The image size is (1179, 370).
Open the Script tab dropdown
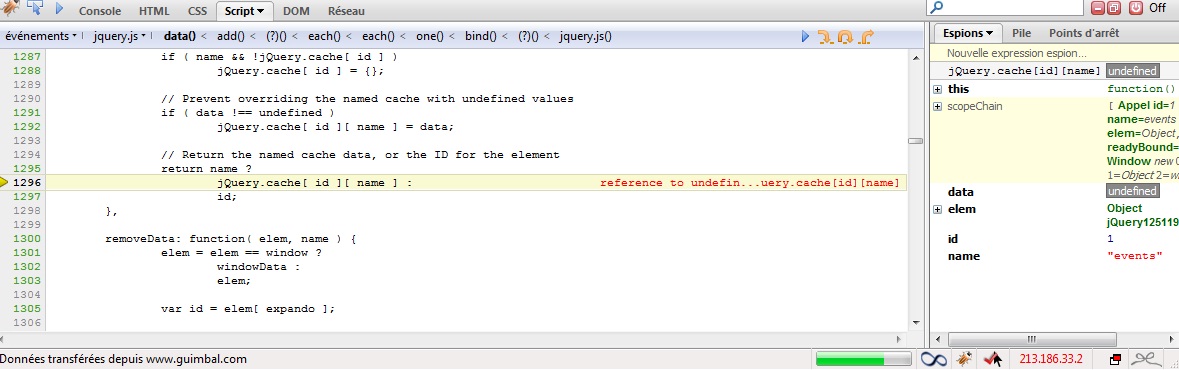(x=244, y=11)
